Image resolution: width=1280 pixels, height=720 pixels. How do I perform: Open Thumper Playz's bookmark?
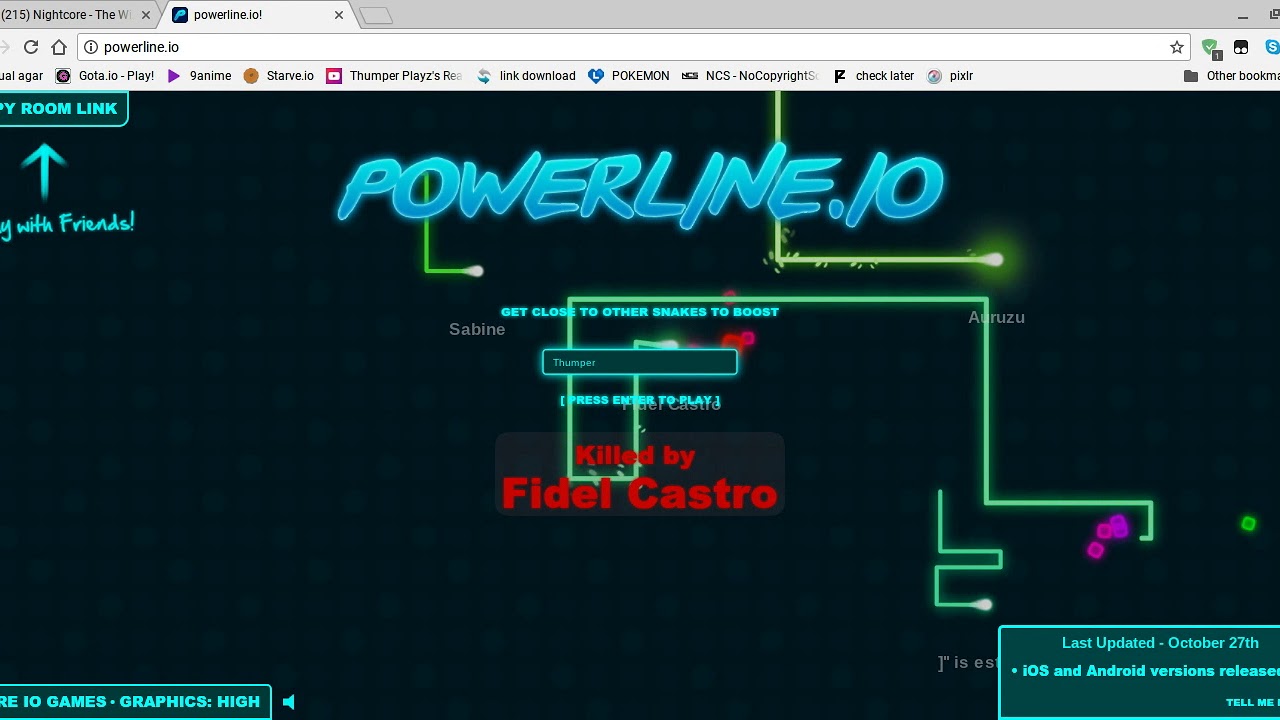point(394,76)
